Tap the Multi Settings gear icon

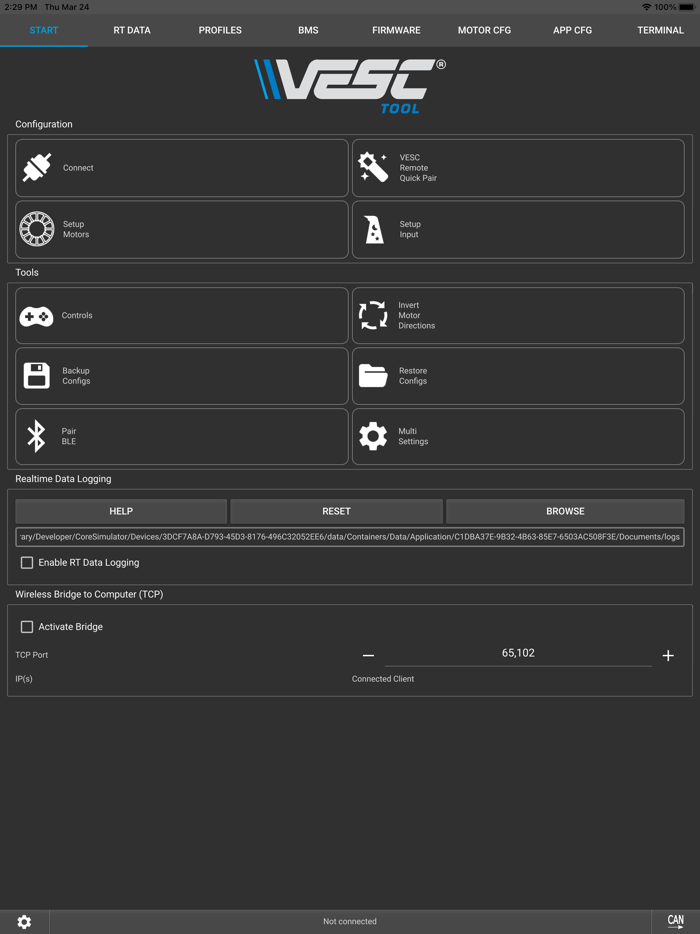point(374,436)
